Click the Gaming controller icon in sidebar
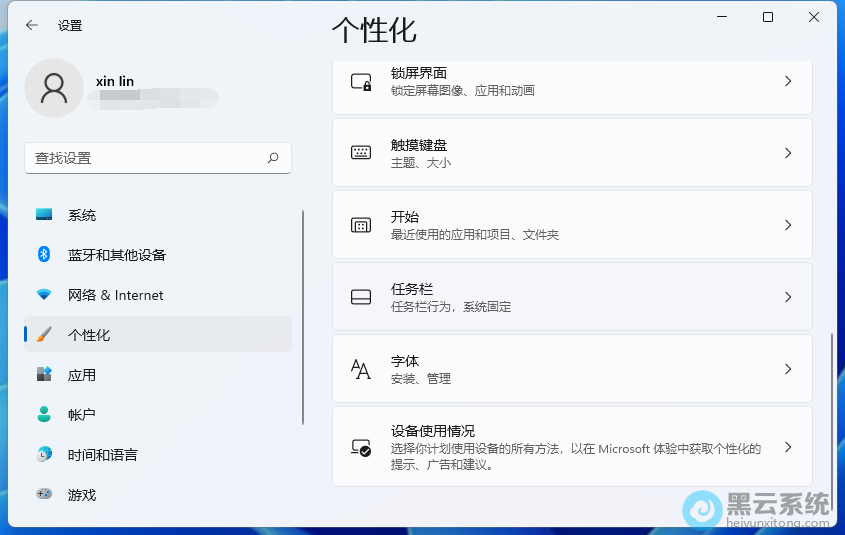This screenshot has height=535, width=845. pyautogui.click(x=44, y=494)
